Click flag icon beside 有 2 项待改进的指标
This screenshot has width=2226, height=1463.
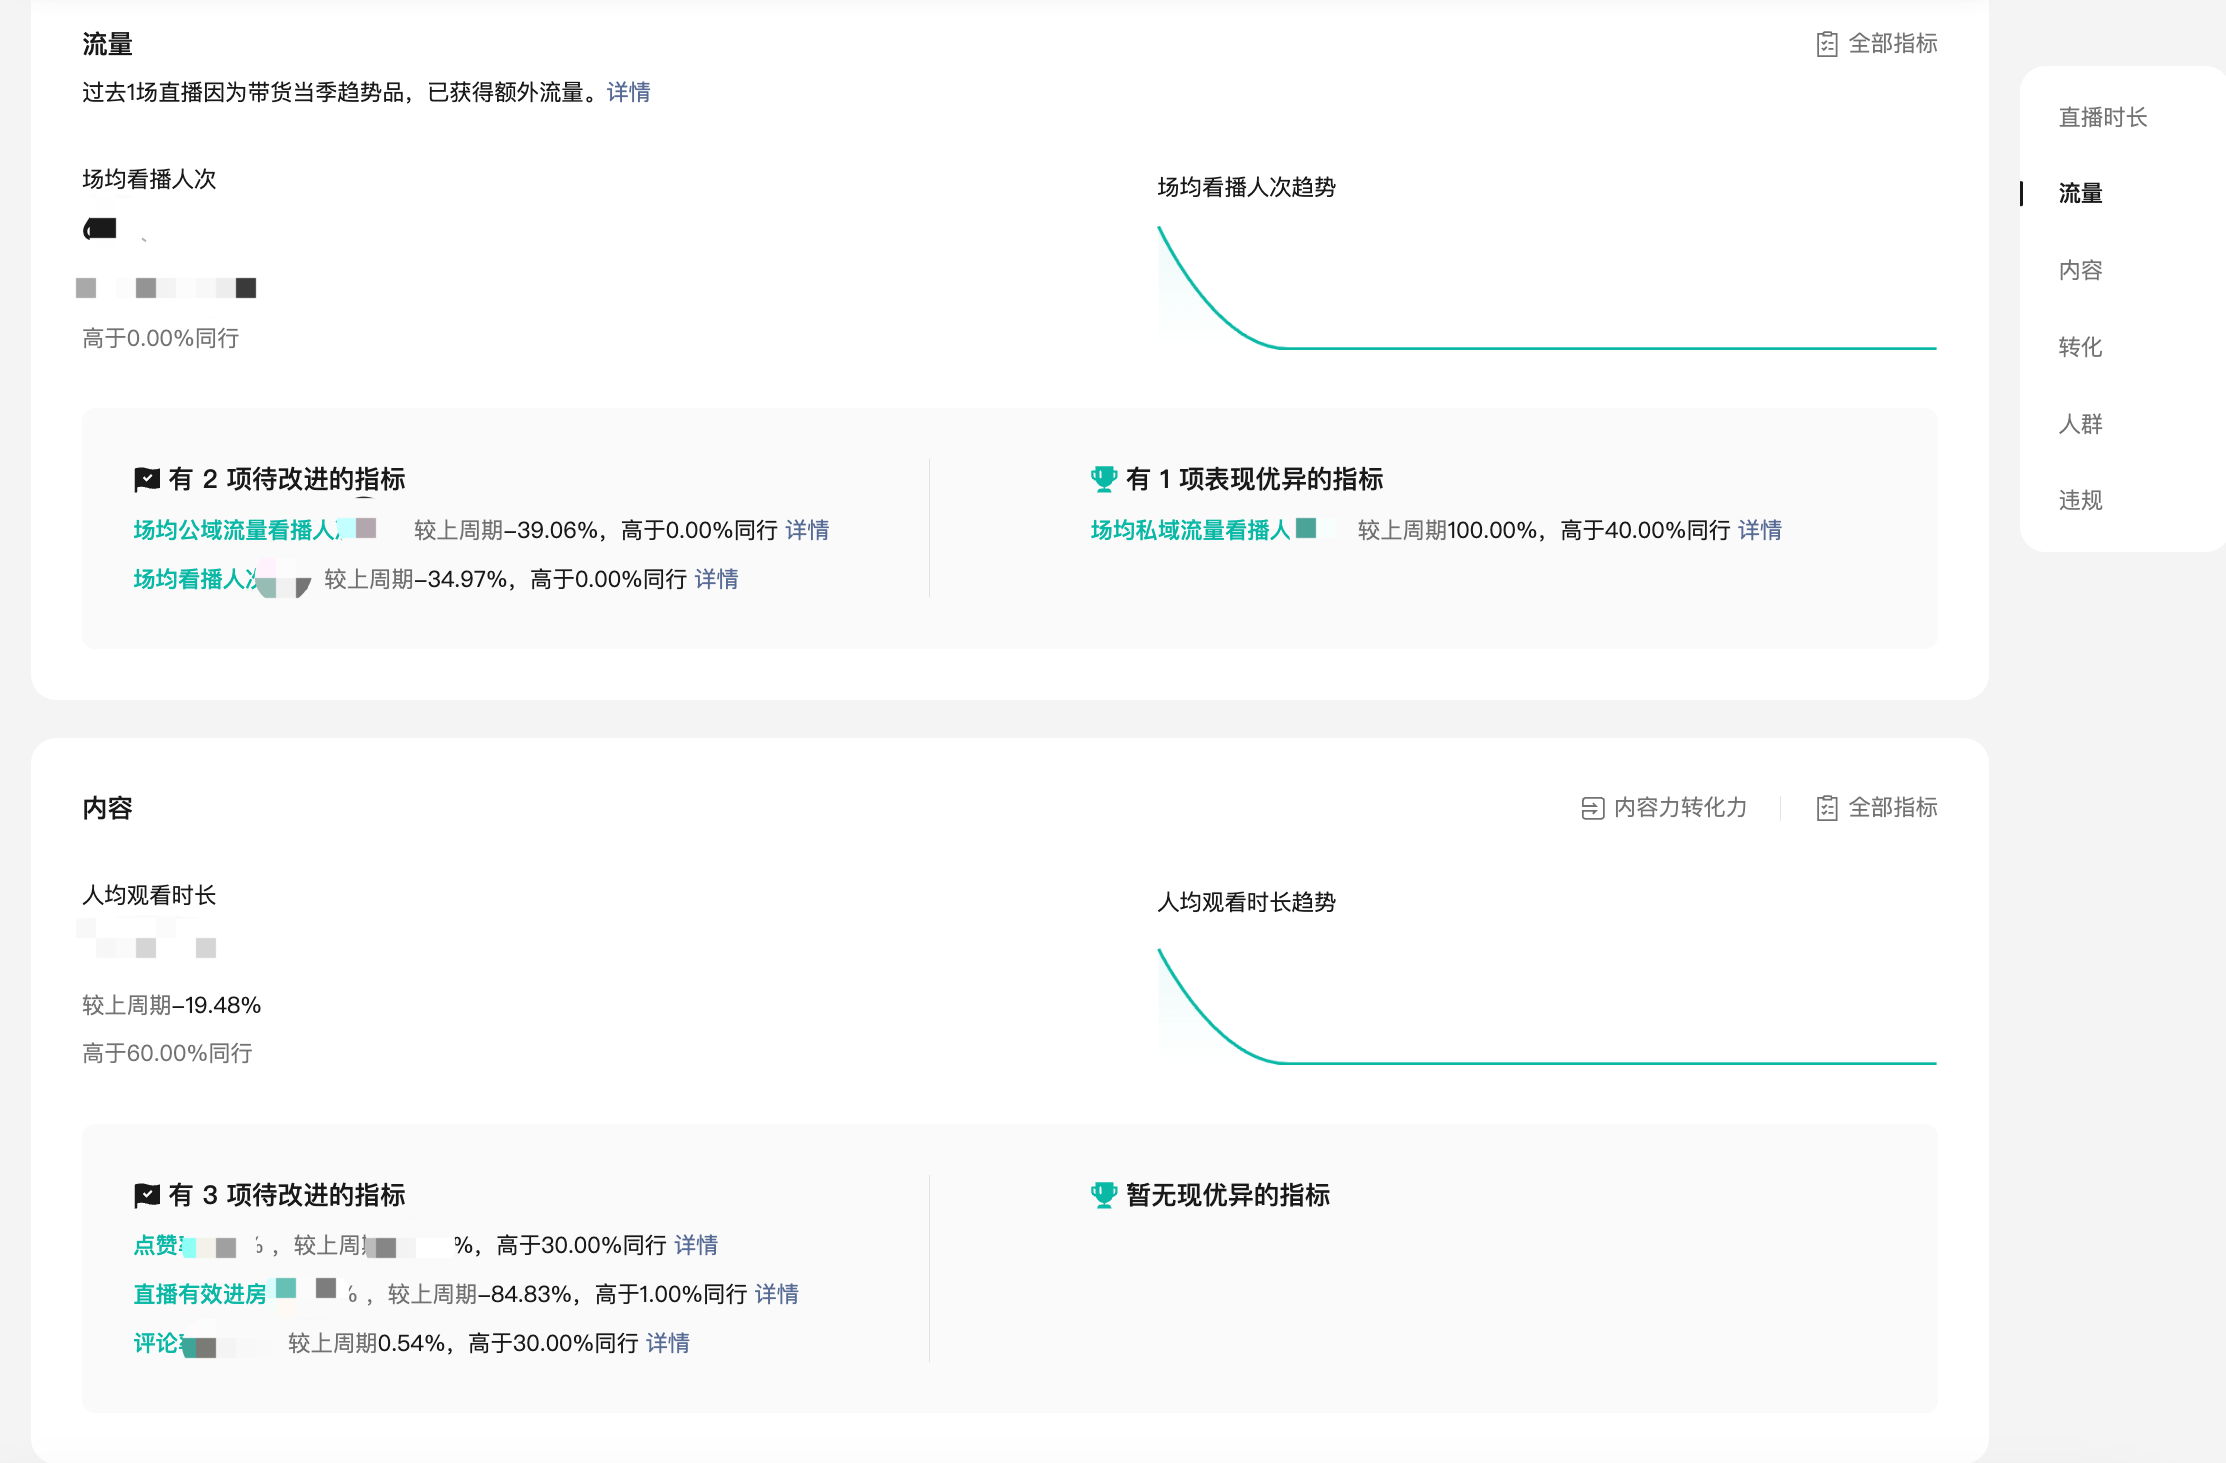point(147,480)
